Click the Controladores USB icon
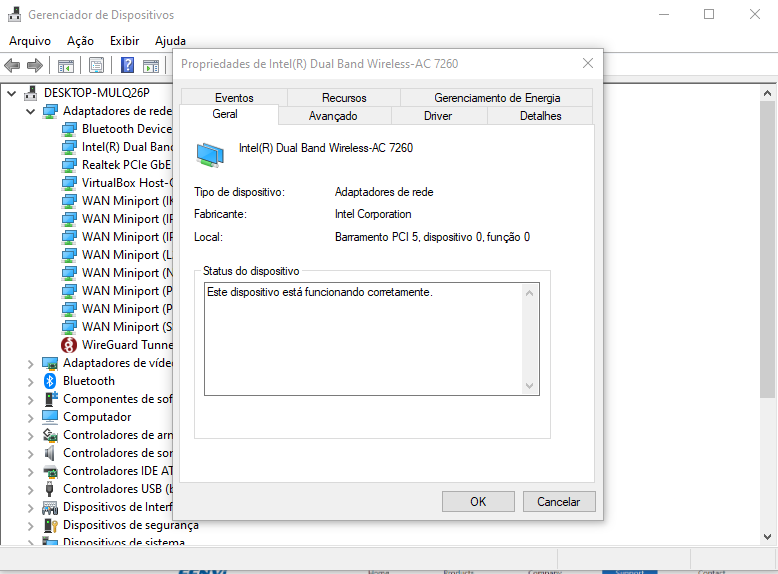The width and height of the screenshot is (778, 574). [50, 489]
